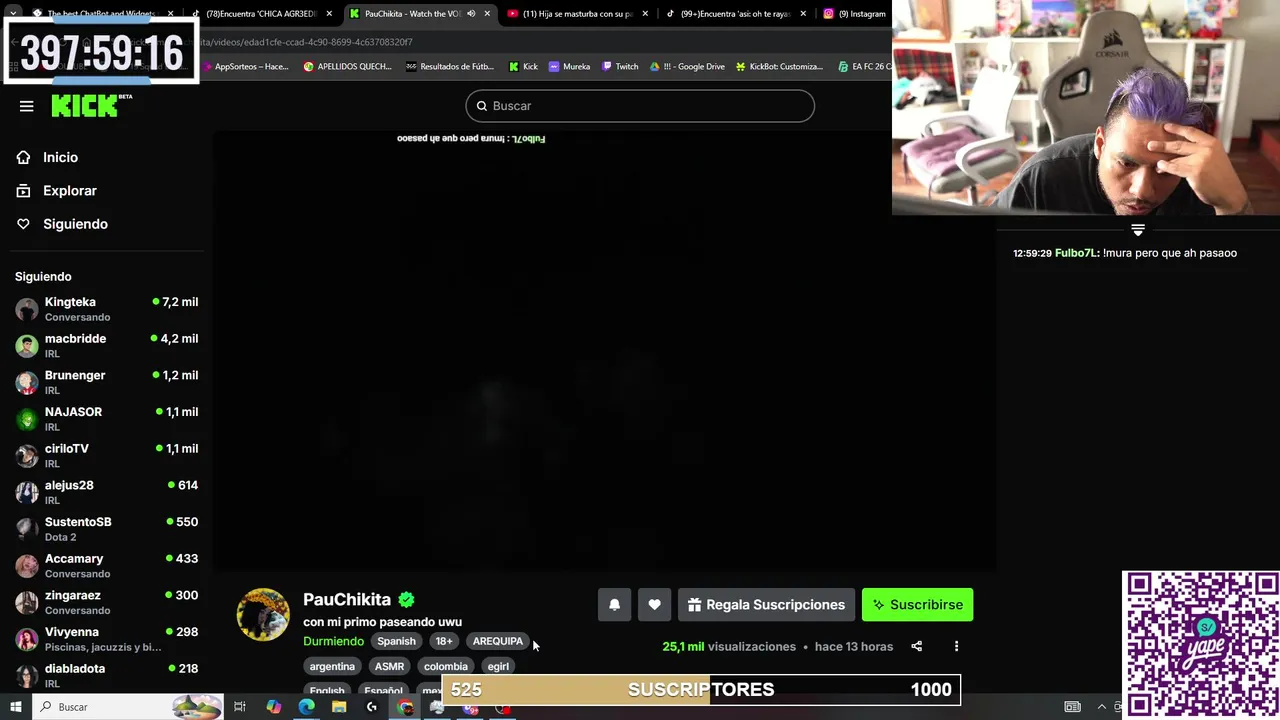Click Accamary's avatar in the sidebar
The height and width of the screenshot is (720, 1280).
tap(27, 565)
